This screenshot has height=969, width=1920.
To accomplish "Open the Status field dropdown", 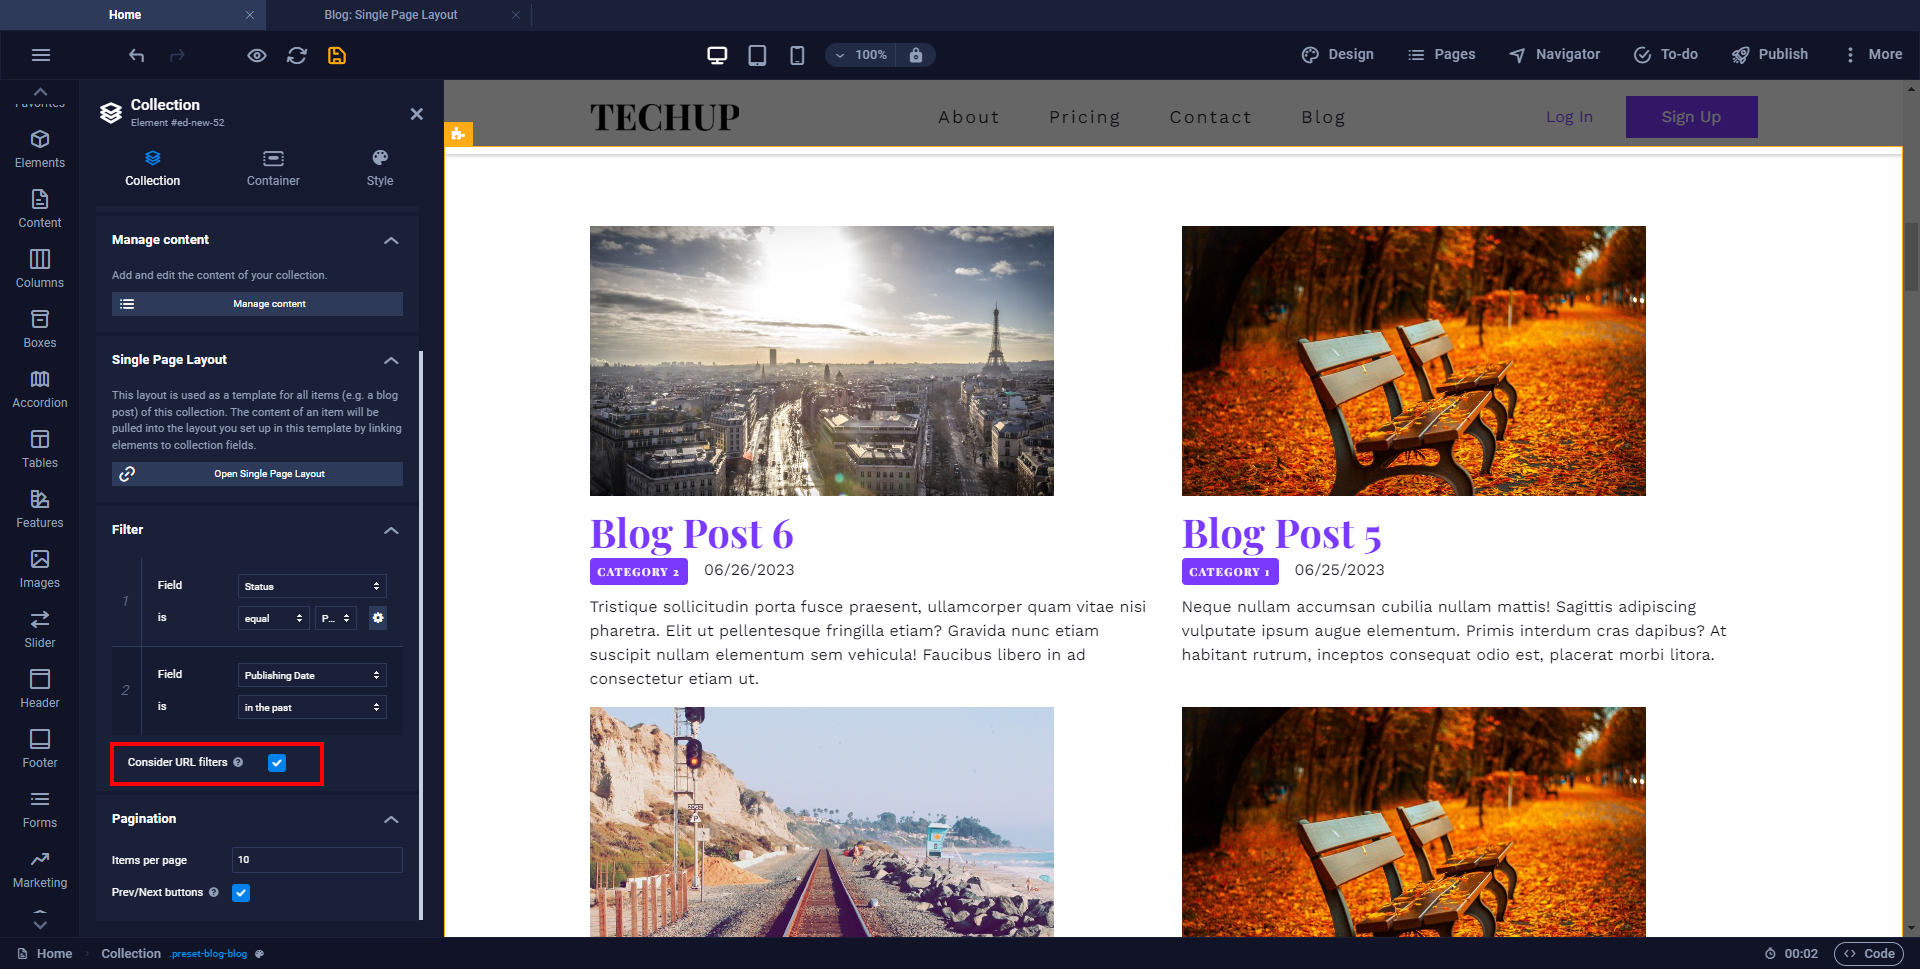I will click(x=312, y=586).
